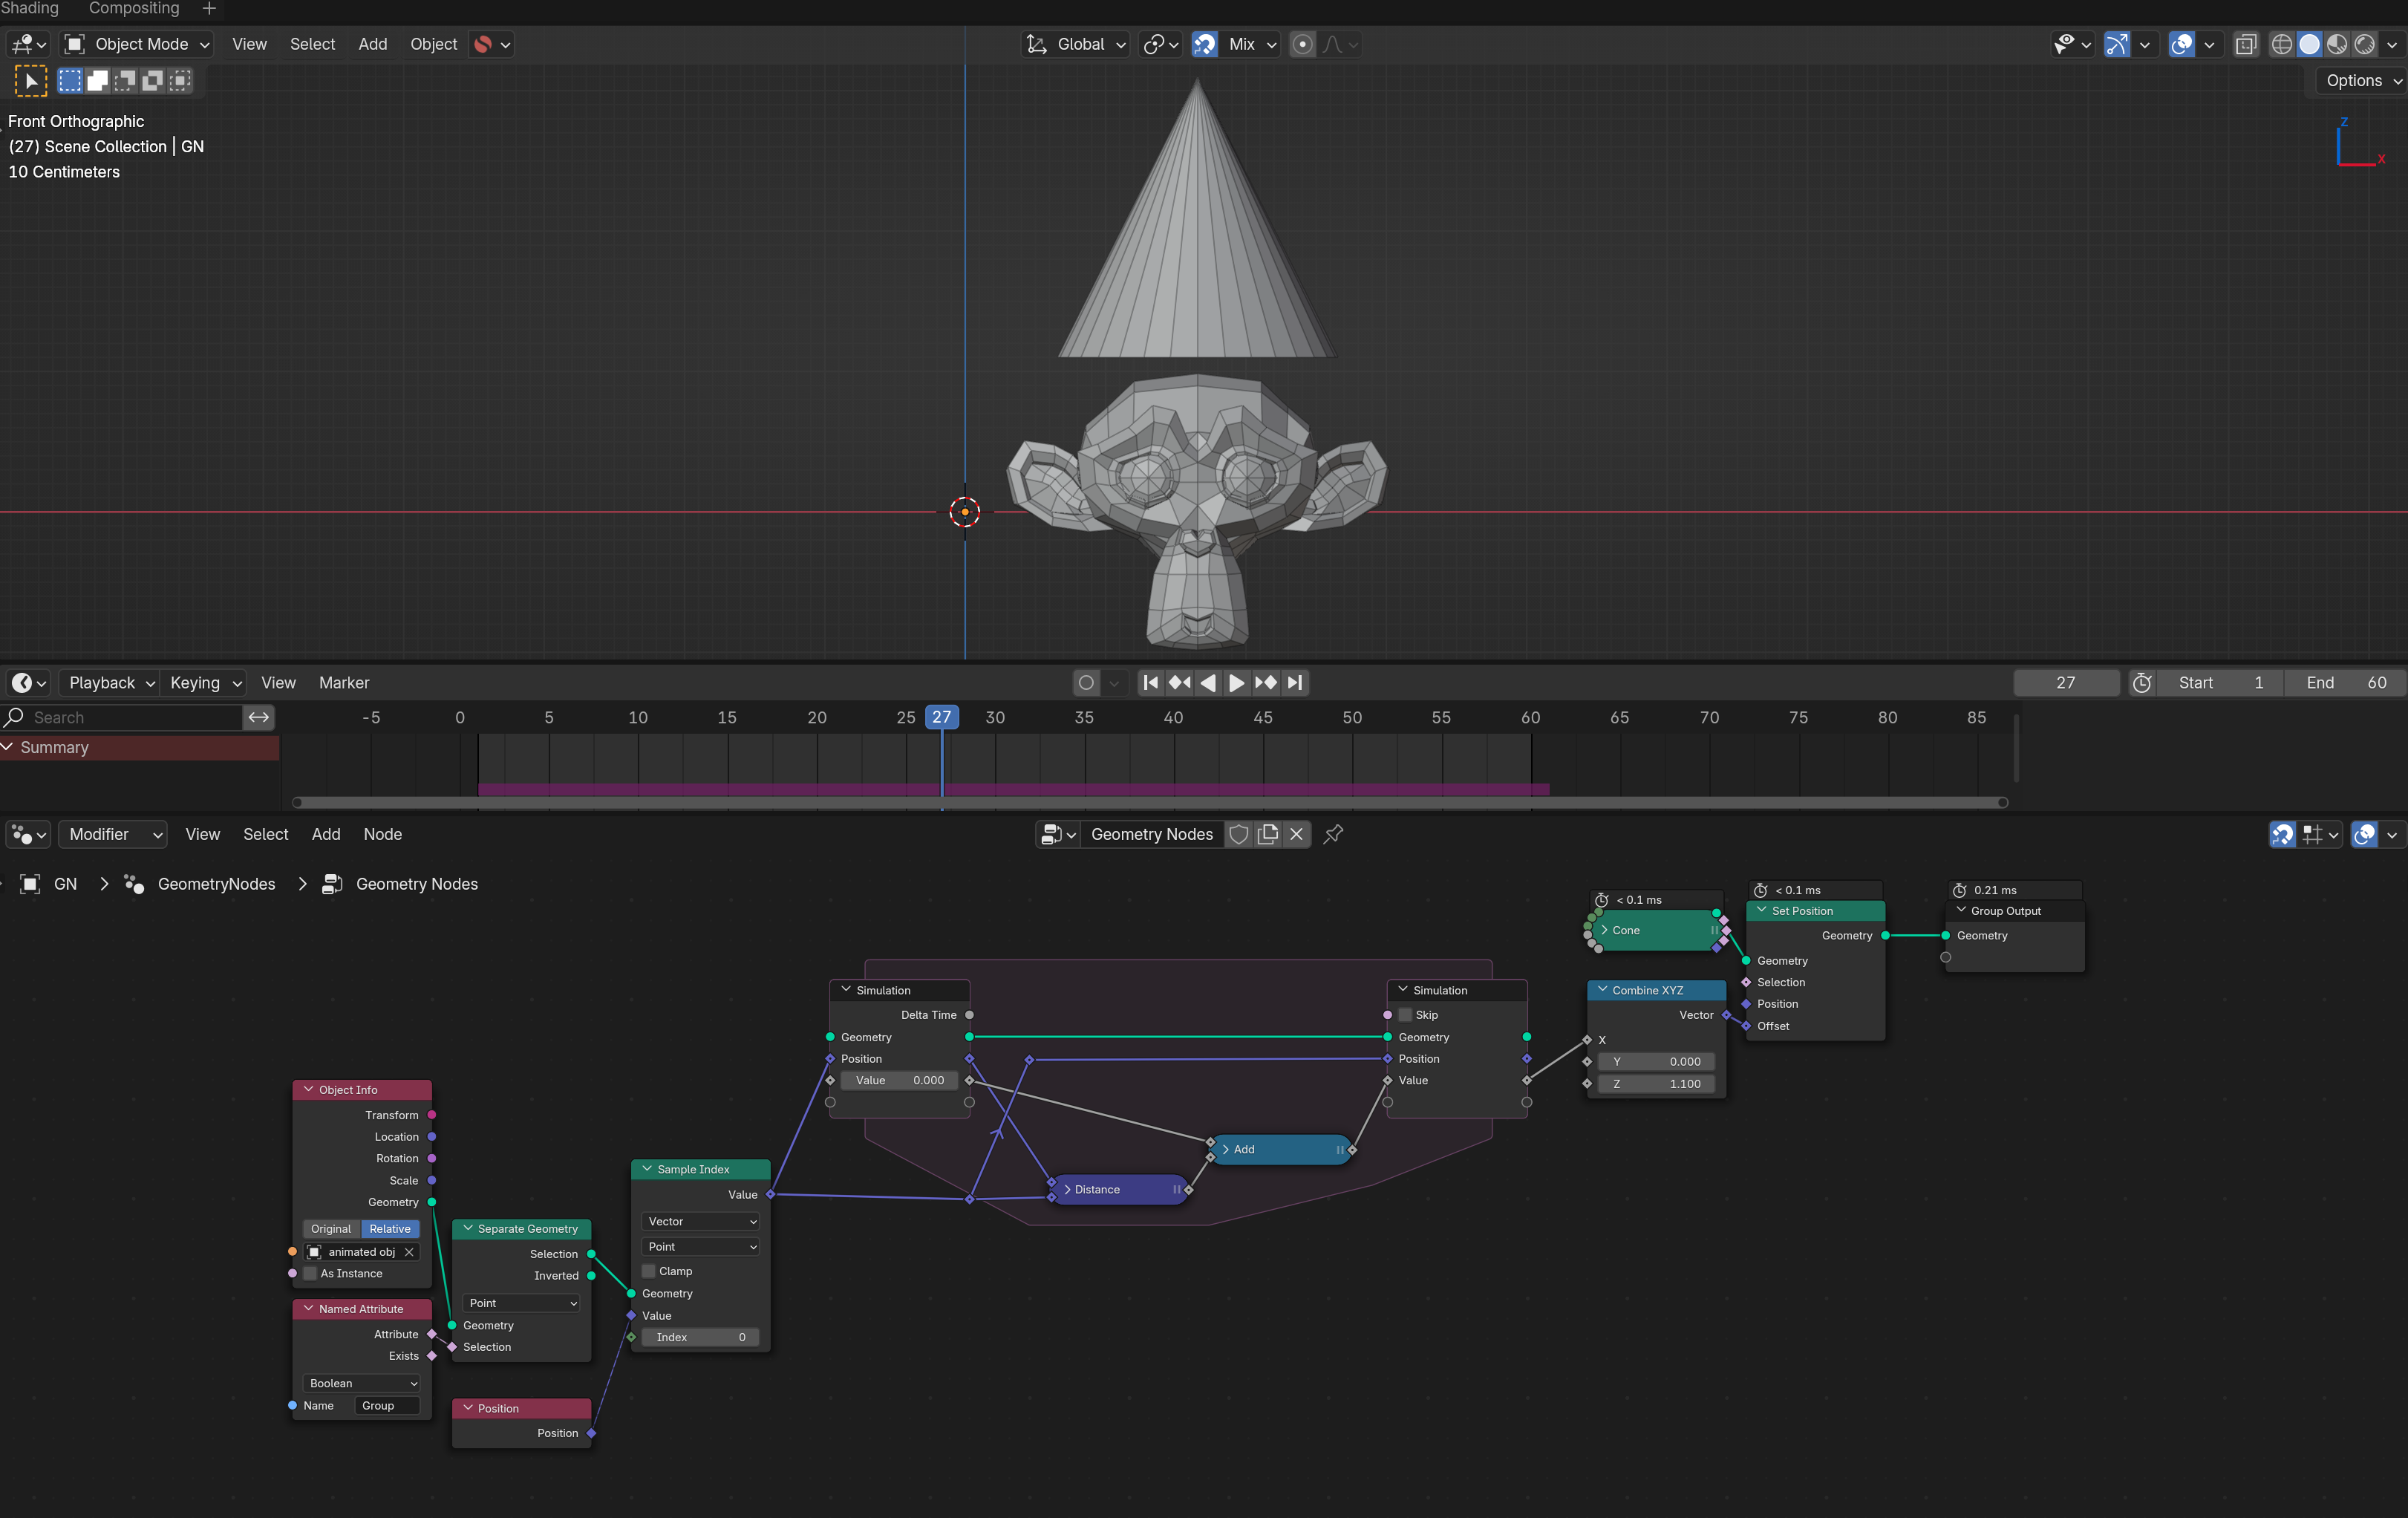Toggle viewport overlays display

coord(2182,44)
